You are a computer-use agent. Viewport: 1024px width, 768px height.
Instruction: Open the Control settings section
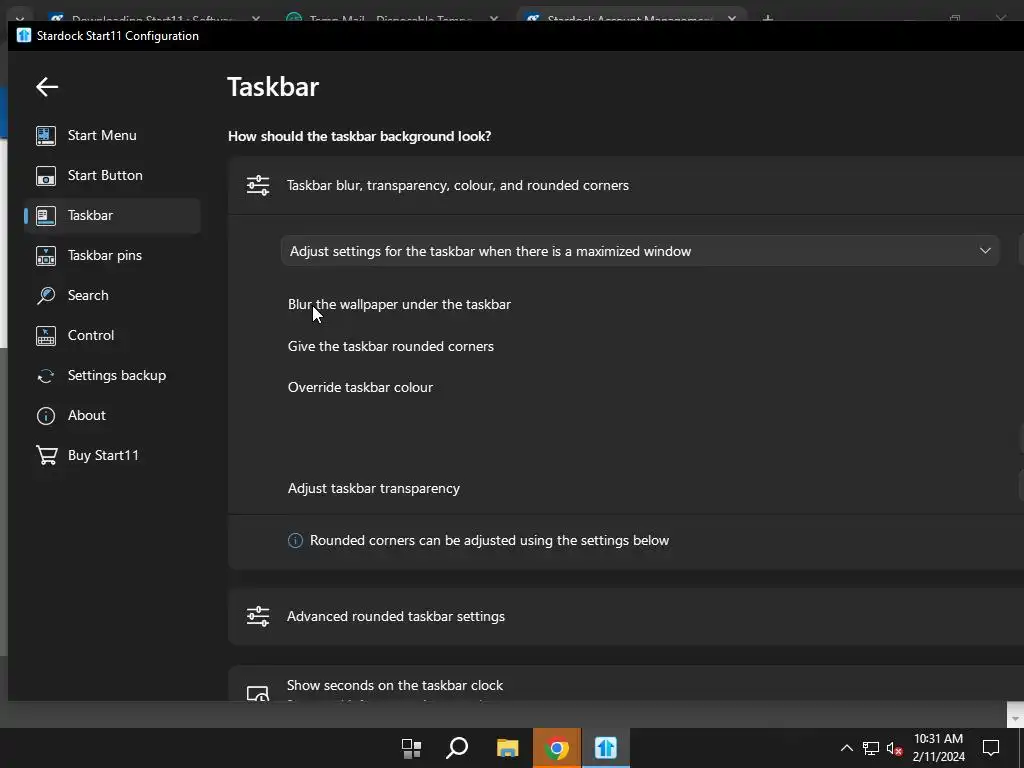click(112, 335)
